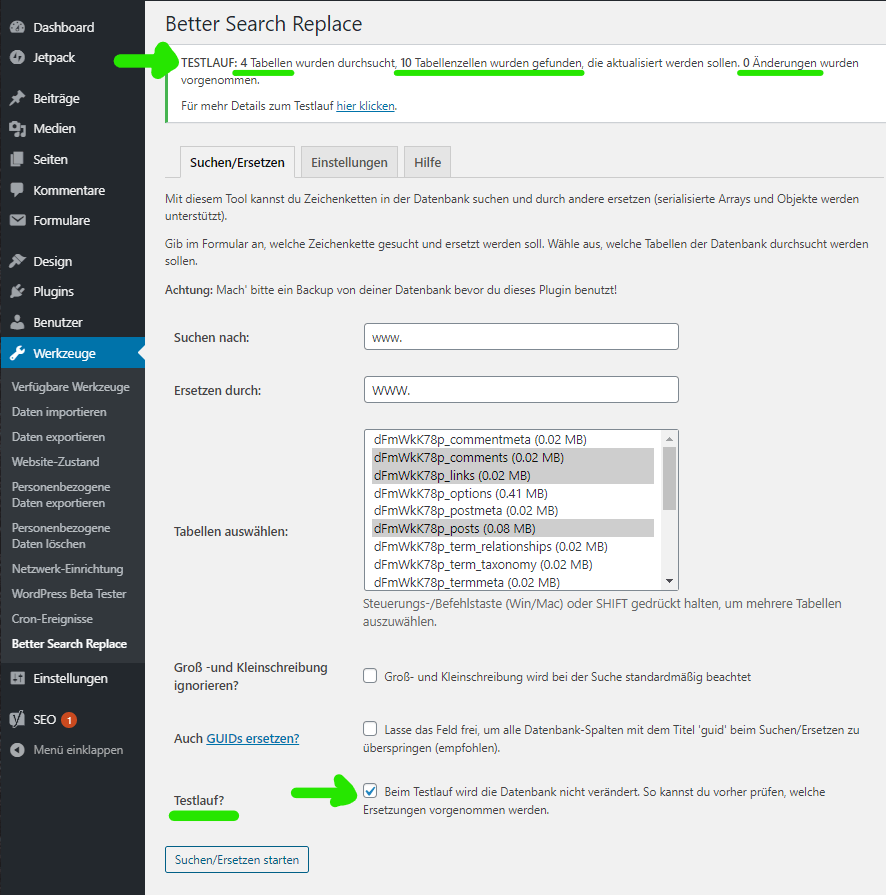The image size is (886, 895).
Task: Open Better Search Replace submenu item
Action: (x=69, y=644)
